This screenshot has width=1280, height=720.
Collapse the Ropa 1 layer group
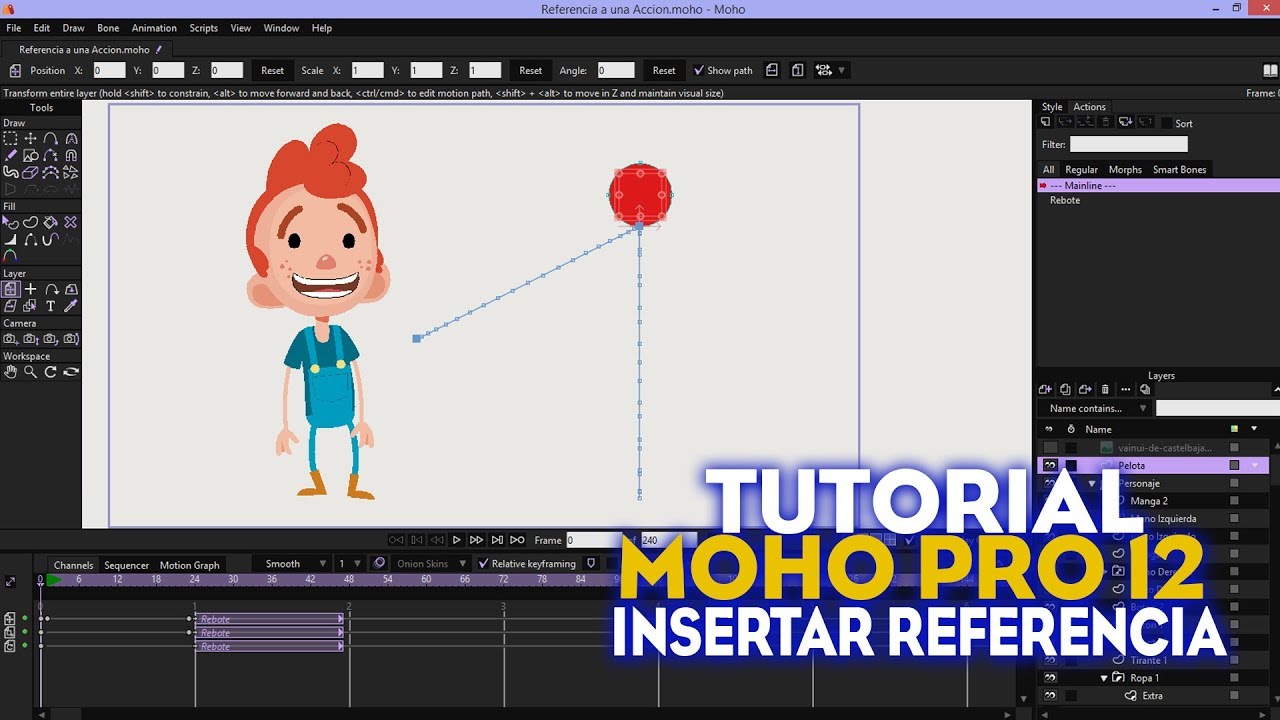pyautogui.click(x=1104, y=678)
